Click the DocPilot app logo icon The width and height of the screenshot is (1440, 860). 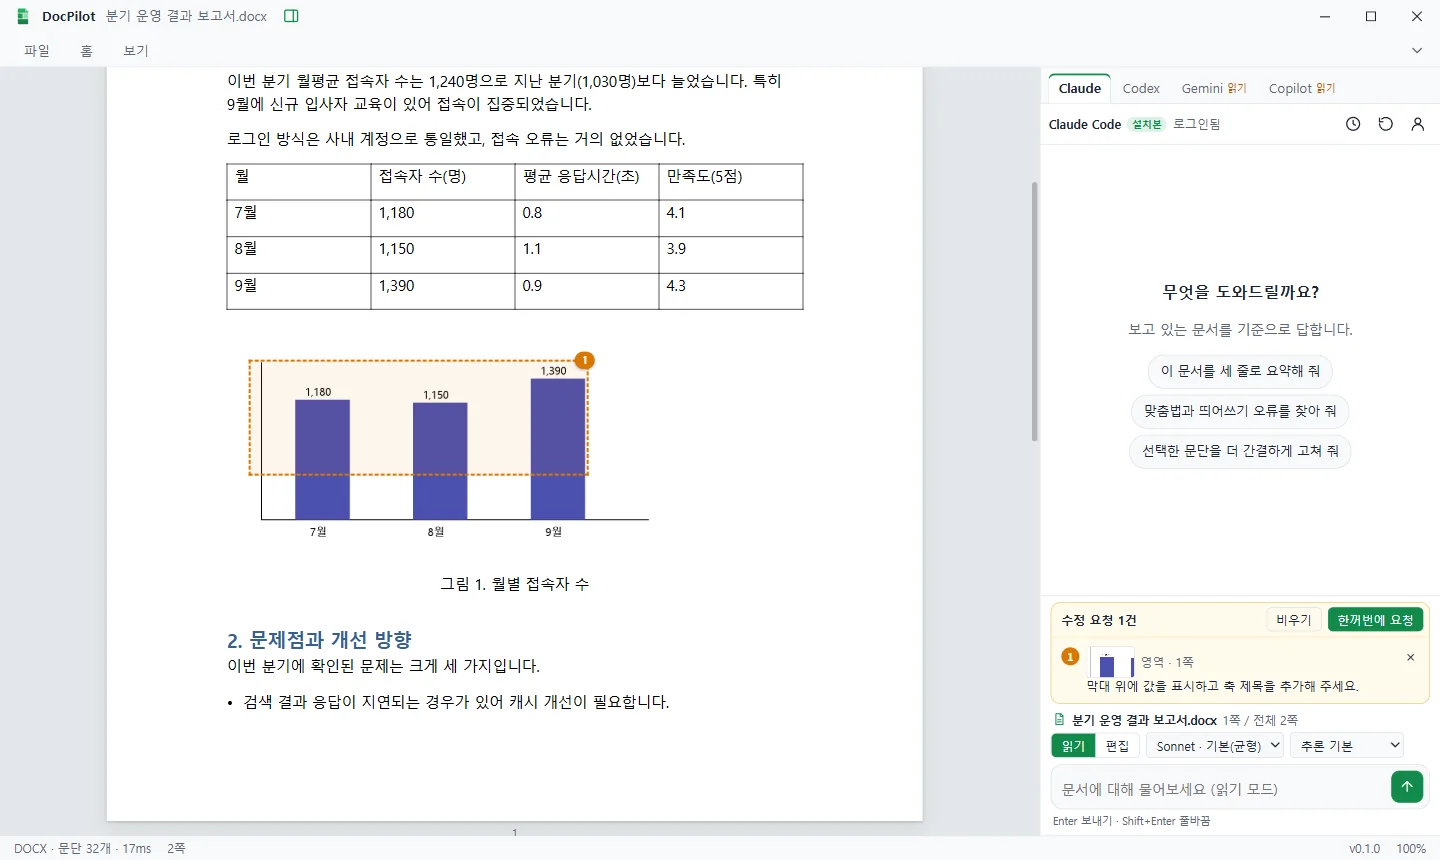(x=23, y=16)
